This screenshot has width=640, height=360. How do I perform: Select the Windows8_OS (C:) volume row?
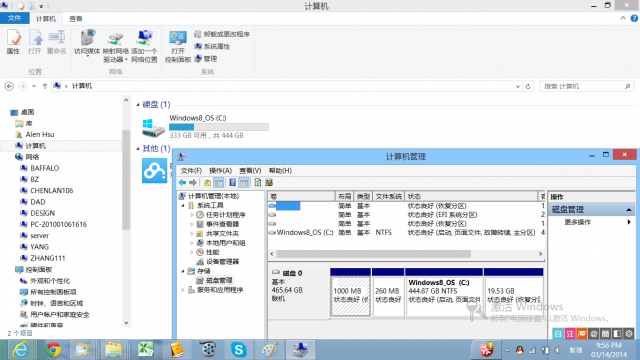[406, 233]
